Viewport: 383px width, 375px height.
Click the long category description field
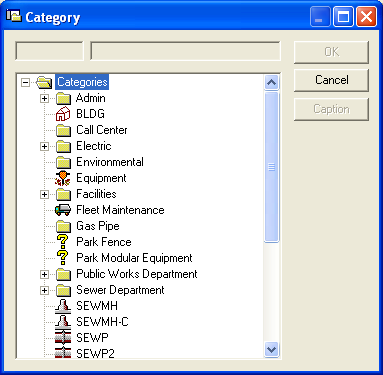(185, 51)
